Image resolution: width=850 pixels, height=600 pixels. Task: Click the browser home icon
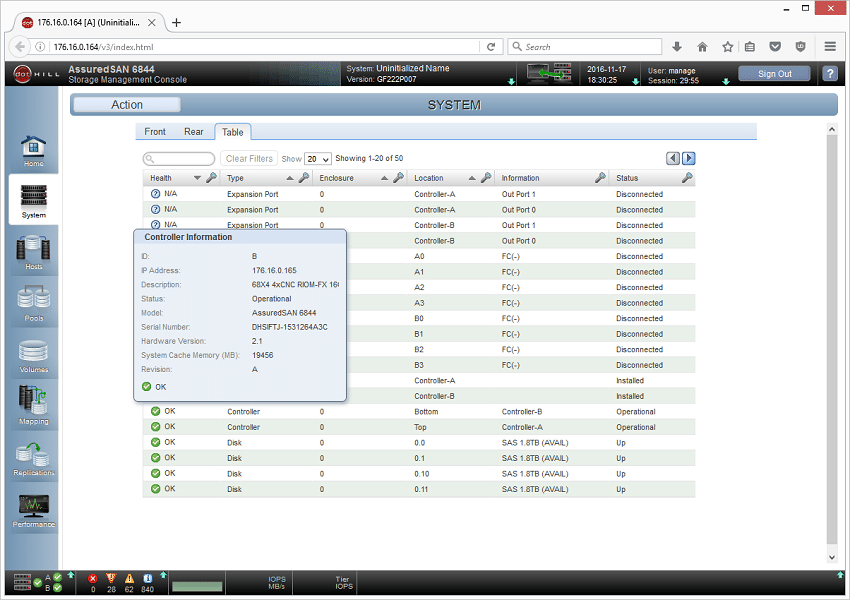[x=702, y=47]
